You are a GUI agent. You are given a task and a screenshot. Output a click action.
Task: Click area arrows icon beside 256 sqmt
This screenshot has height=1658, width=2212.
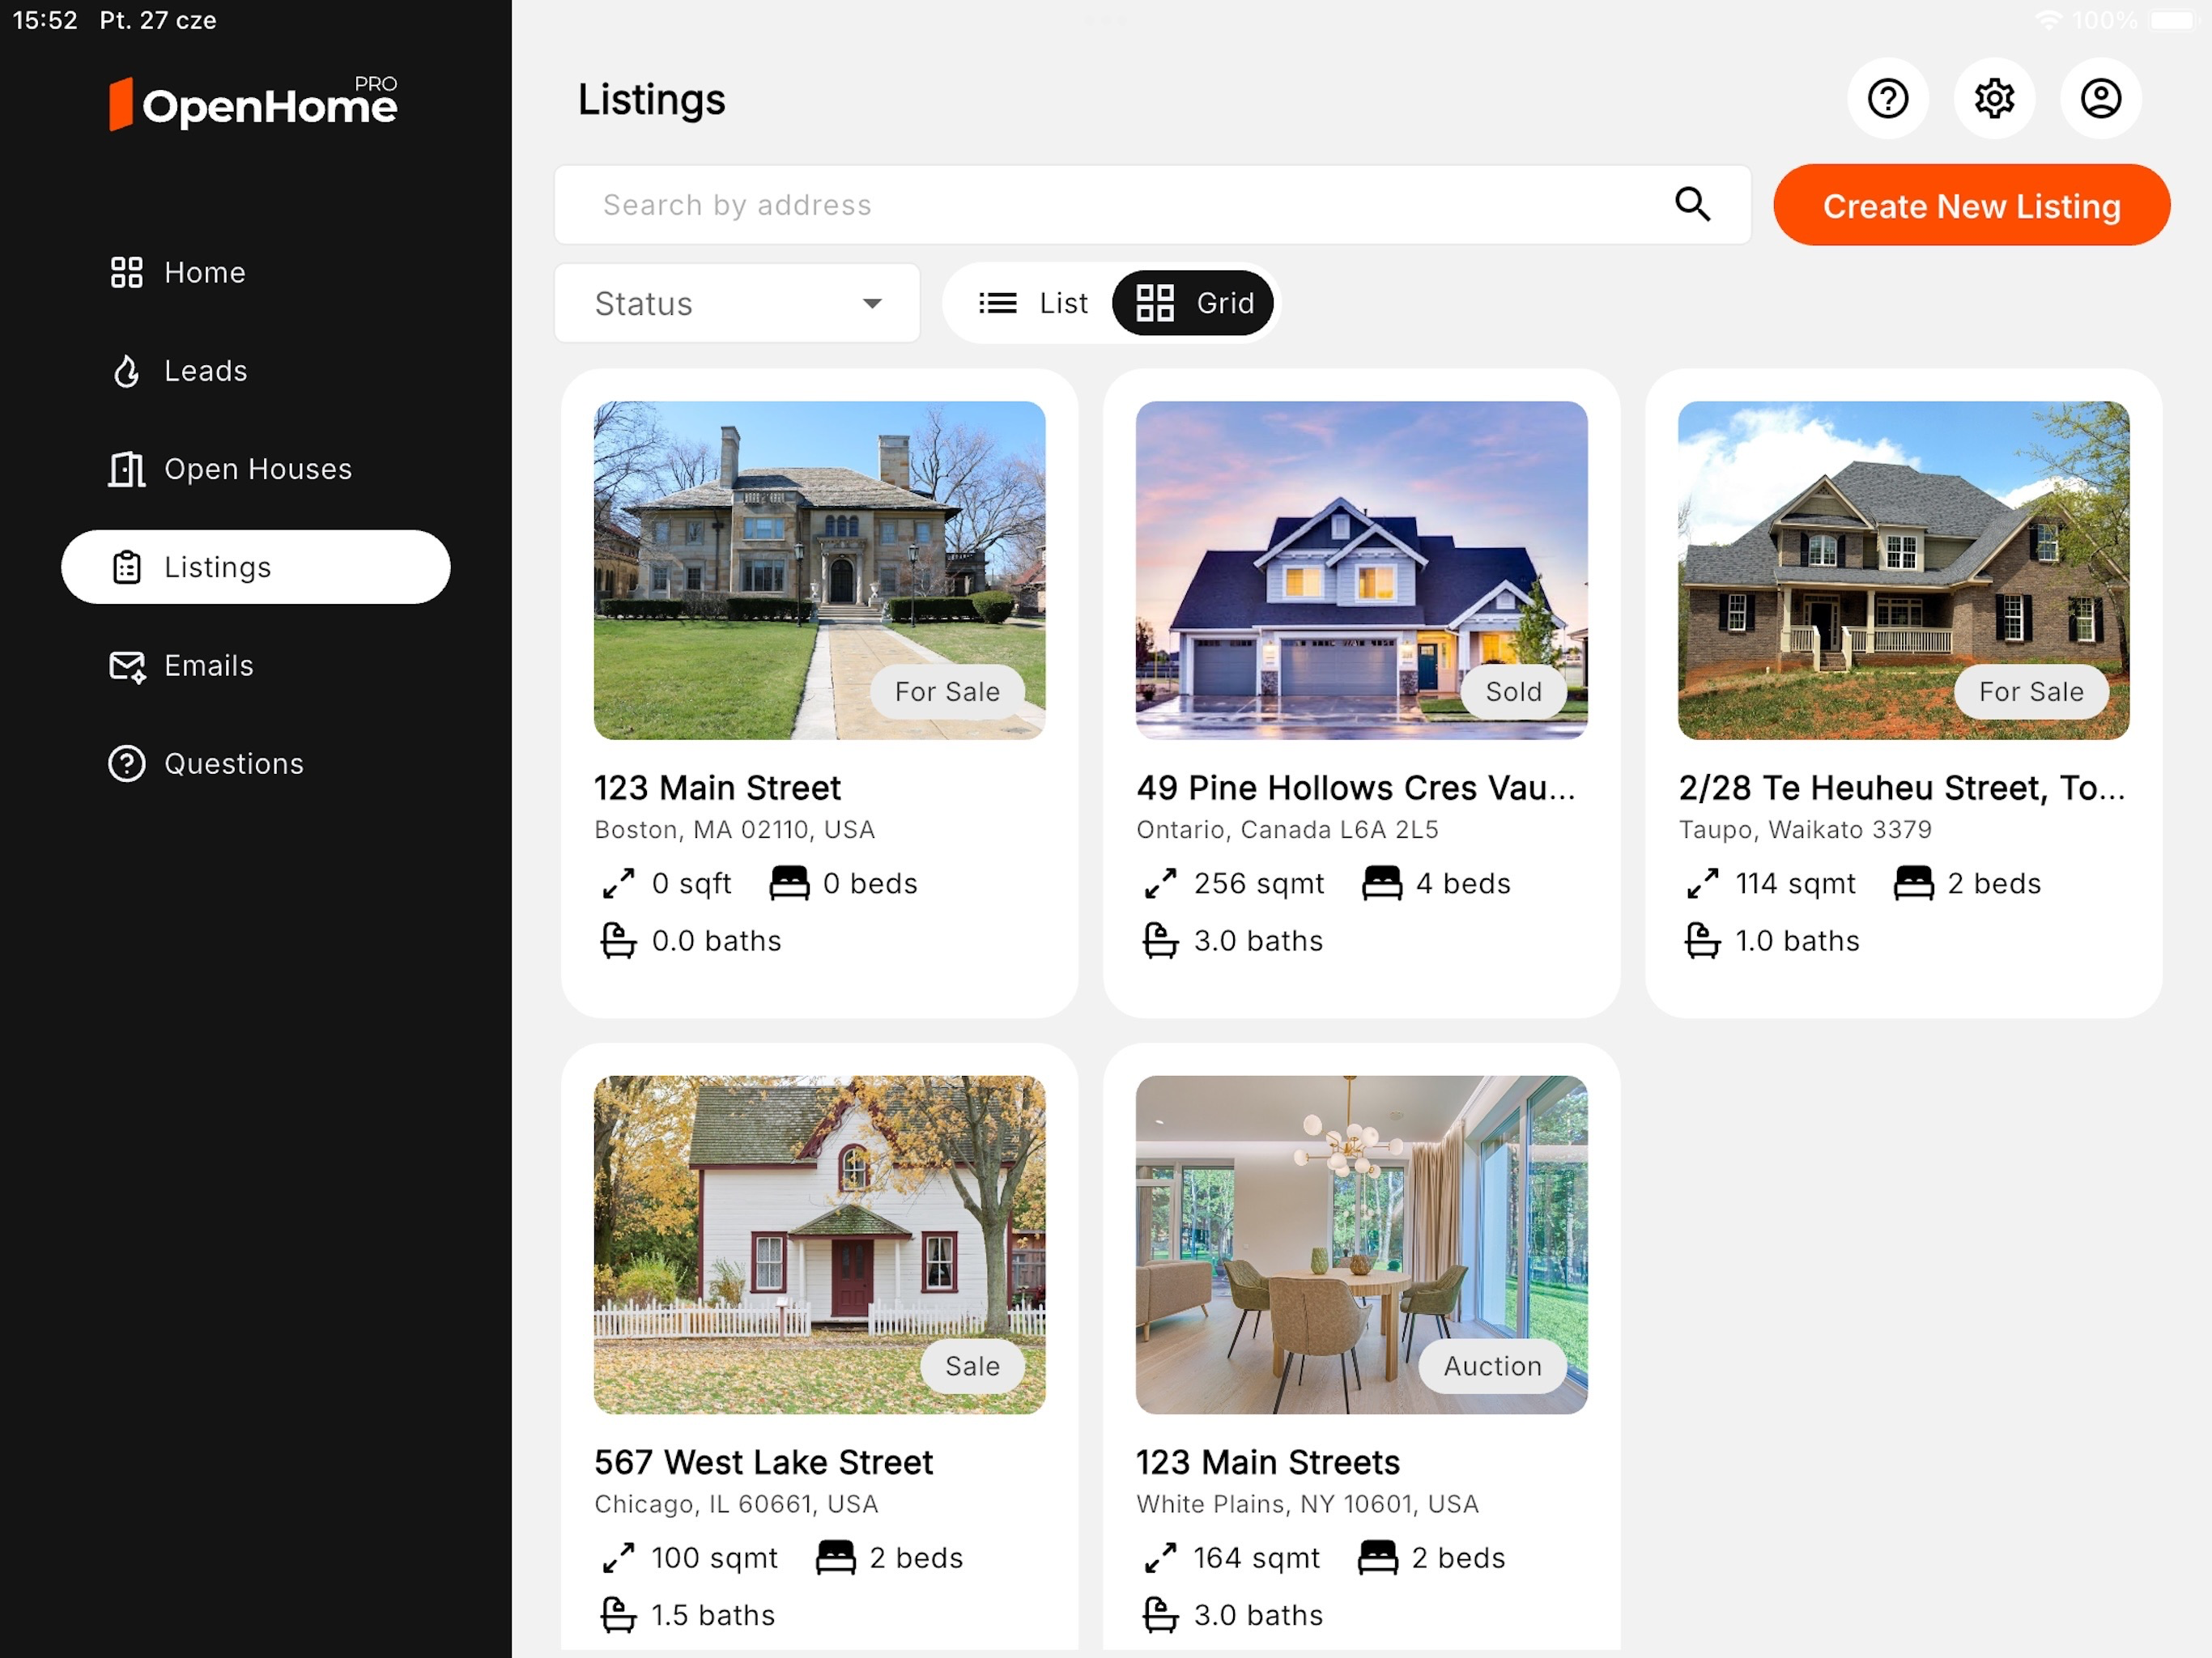(1160, 883)
